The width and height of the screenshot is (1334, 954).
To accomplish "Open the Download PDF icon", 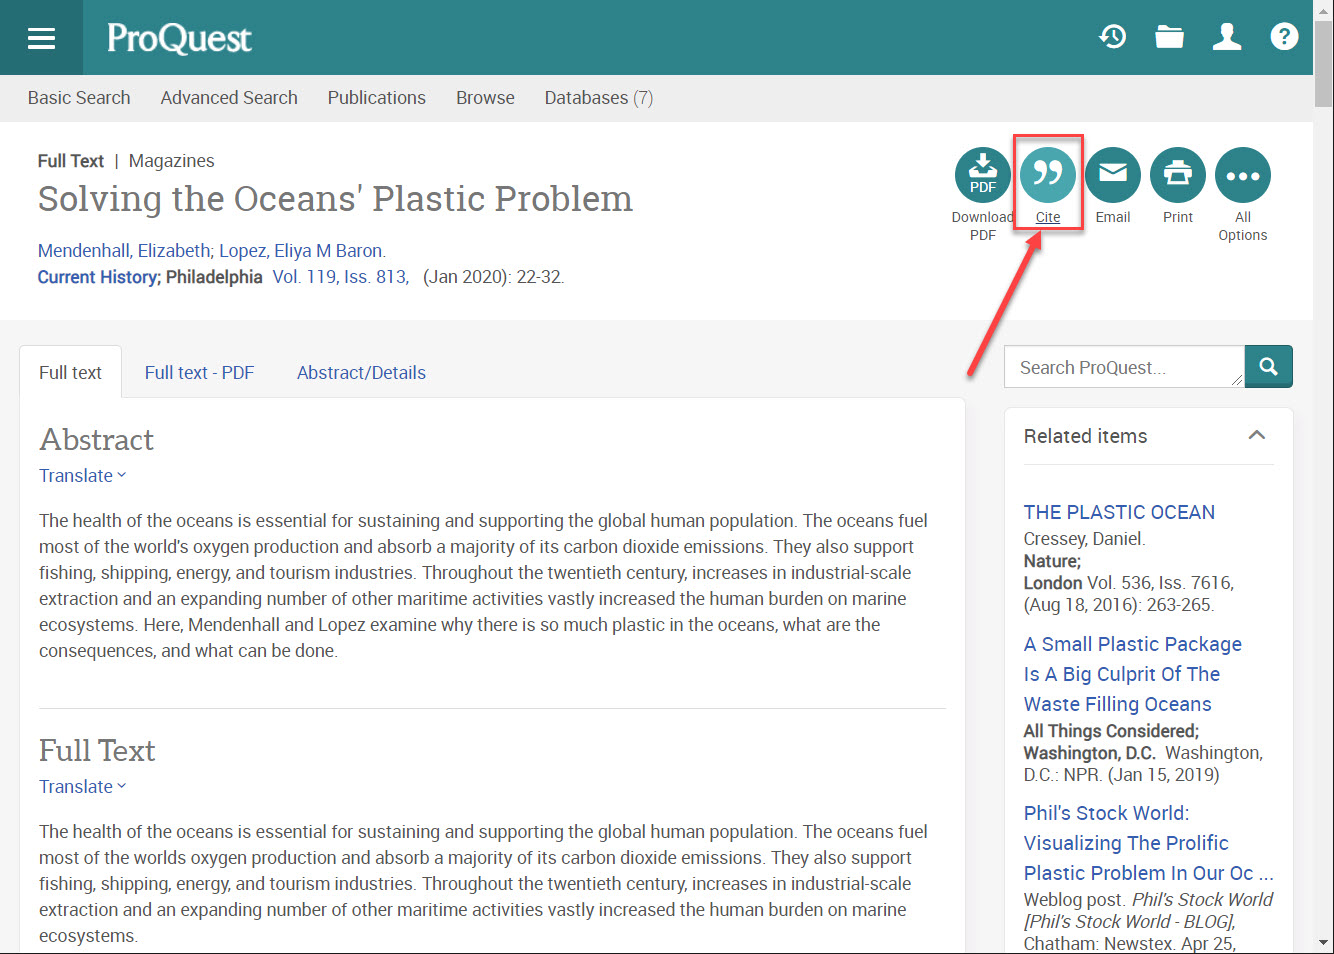I will [982, 174].
